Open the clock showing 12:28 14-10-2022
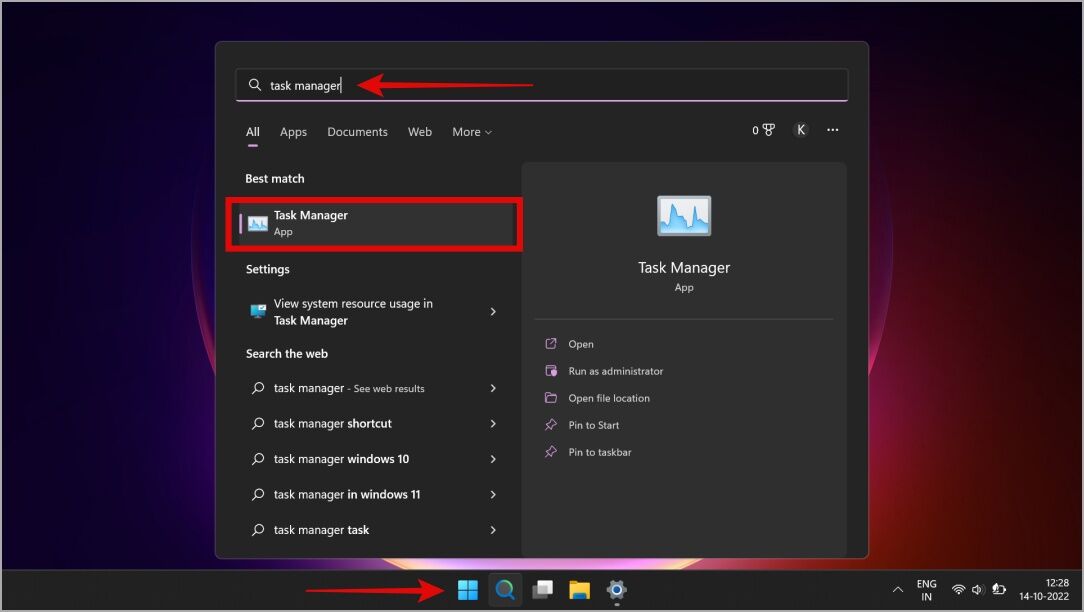 pyautogui.click(x=1044, y=590)
